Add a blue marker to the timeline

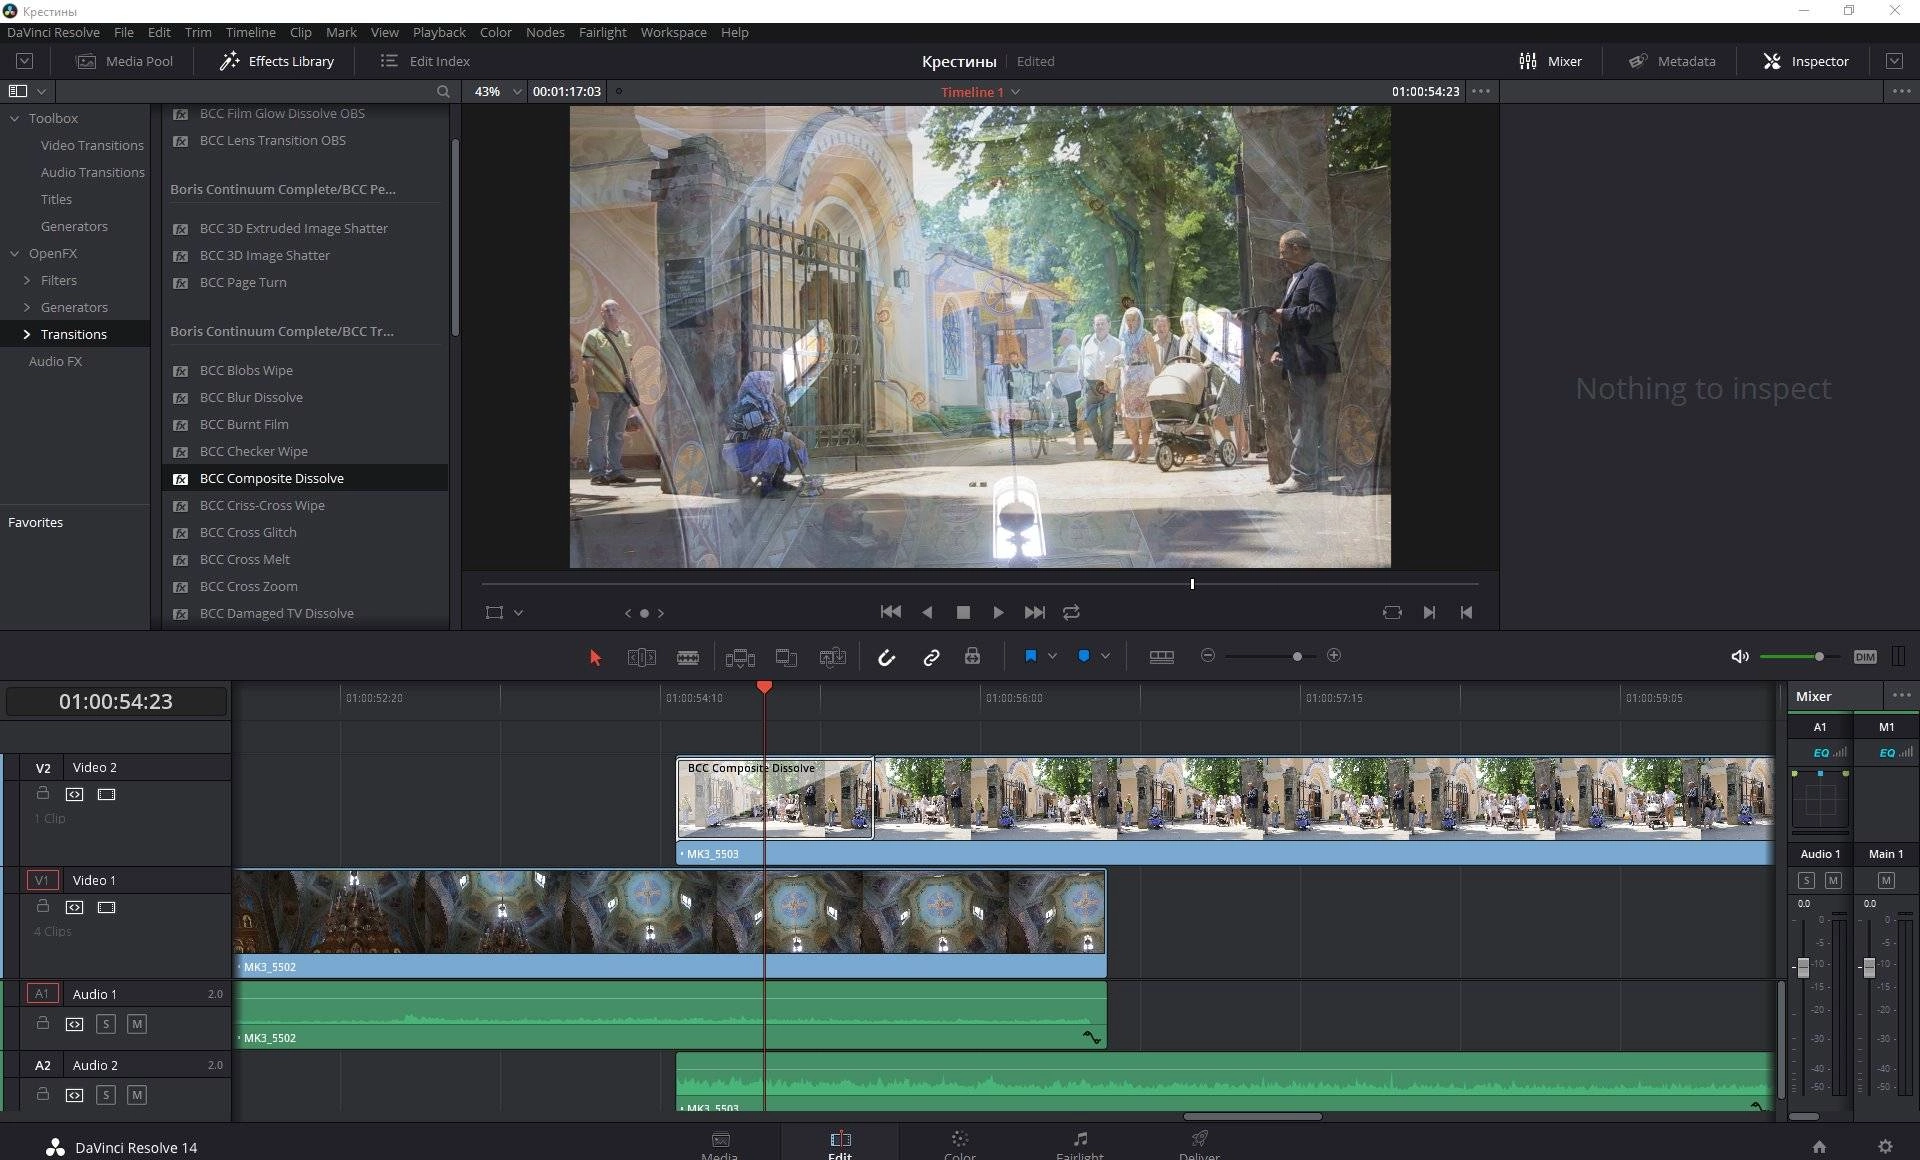[x=1083, y=656]
